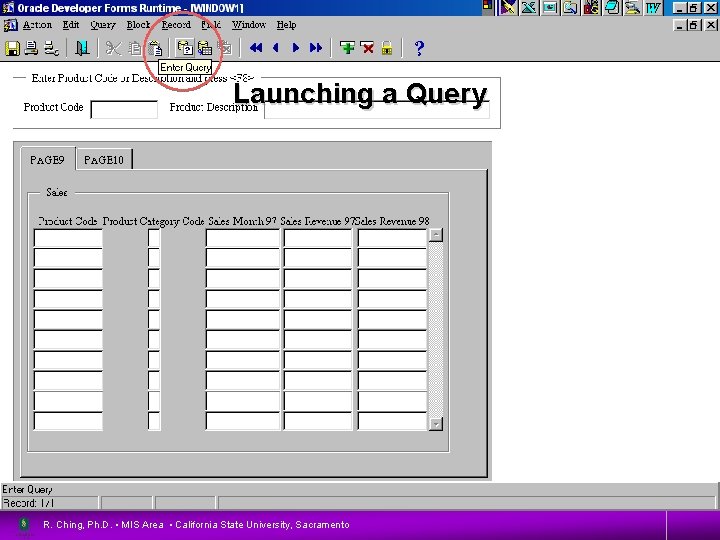Viewport: 720px width, 540px height.
Task: Open the Query menu
Action: point(103,25)
